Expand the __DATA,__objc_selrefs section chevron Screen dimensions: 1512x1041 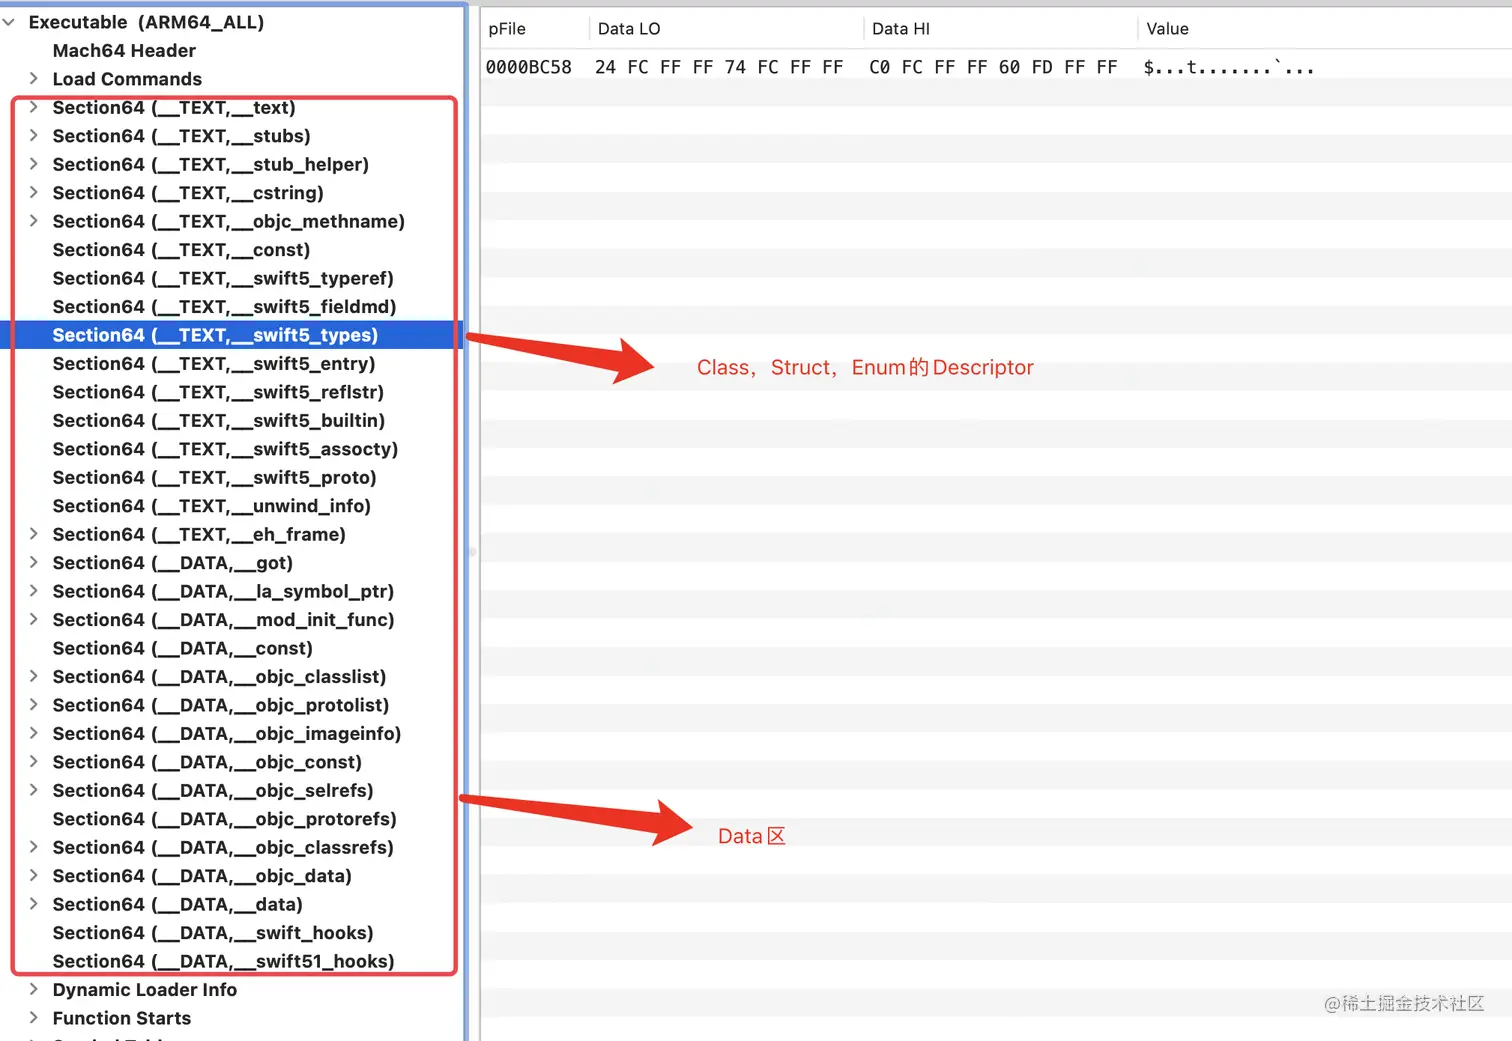click(x=33, y=790)
